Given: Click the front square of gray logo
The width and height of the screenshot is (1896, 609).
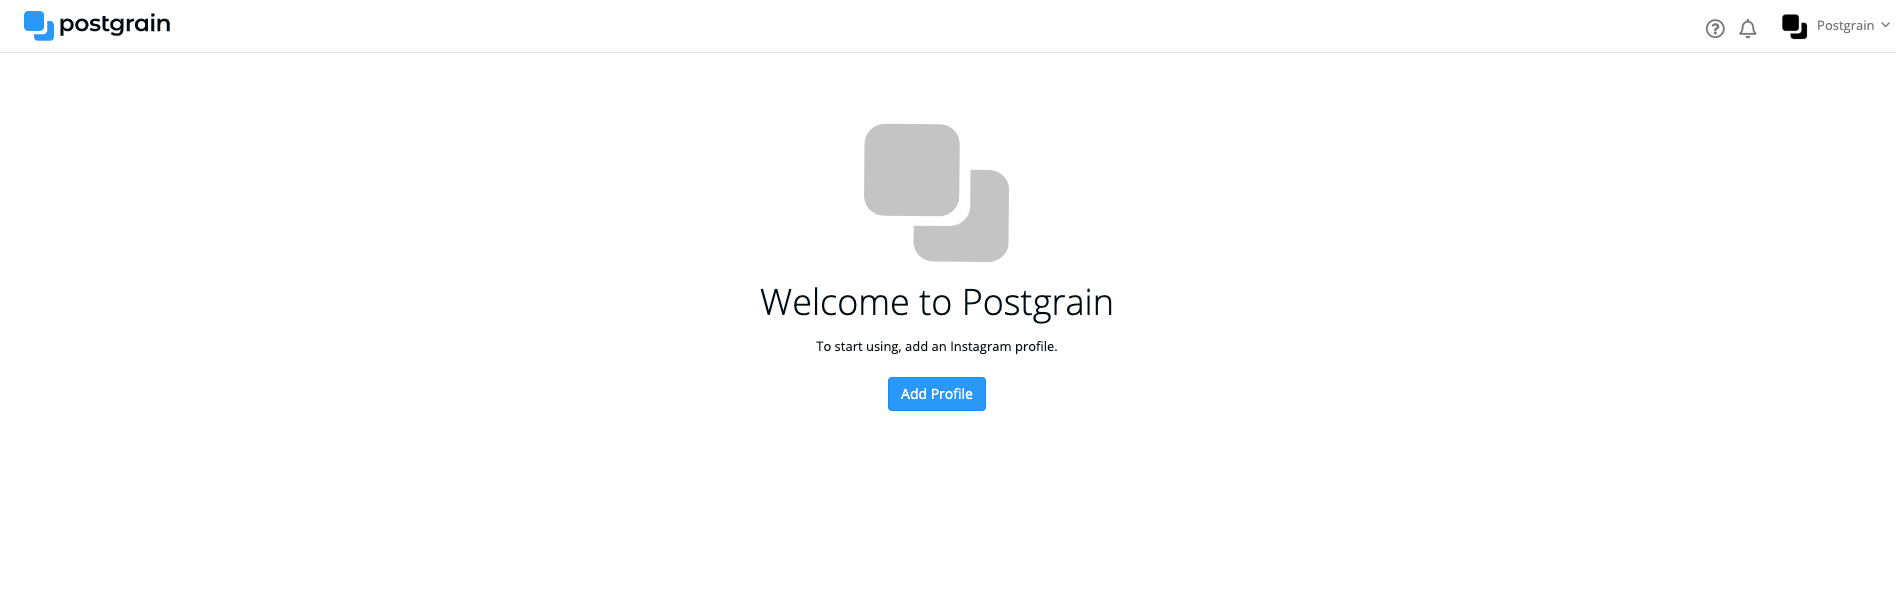Looking at the screenshot, I should pos(912,170).
